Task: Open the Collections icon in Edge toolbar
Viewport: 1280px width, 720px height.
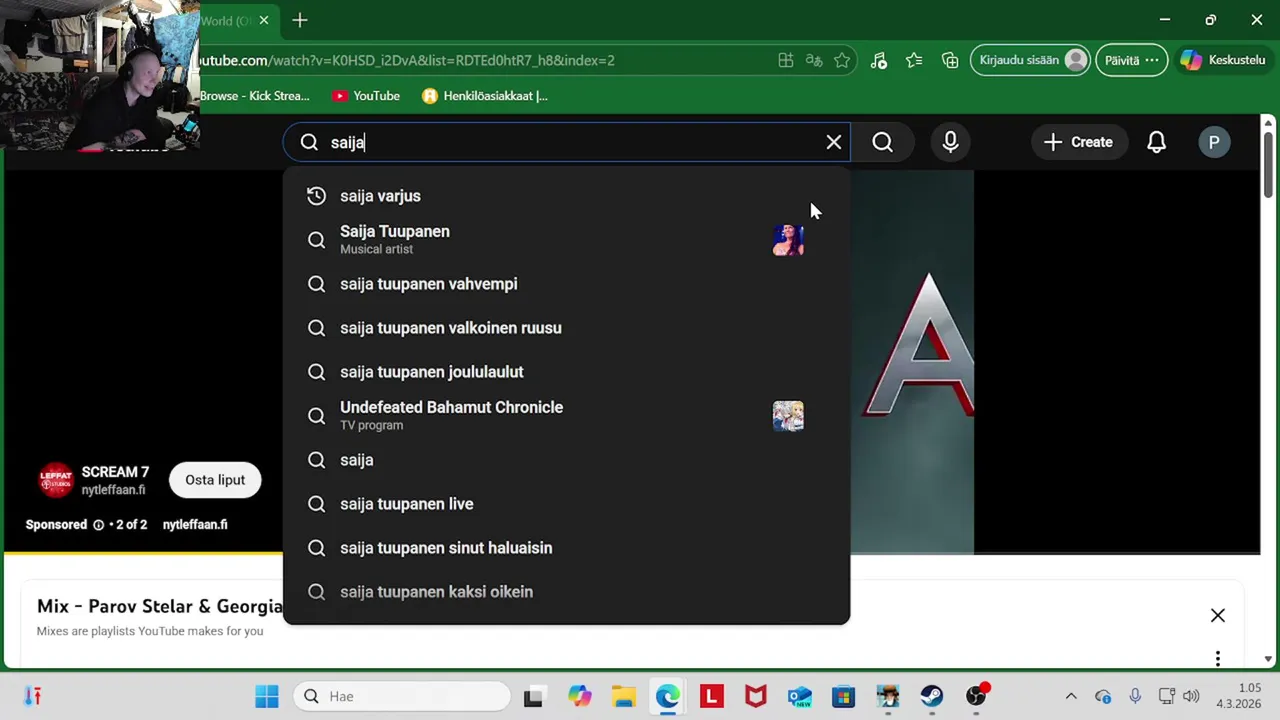Action: [x=950, y=60]
